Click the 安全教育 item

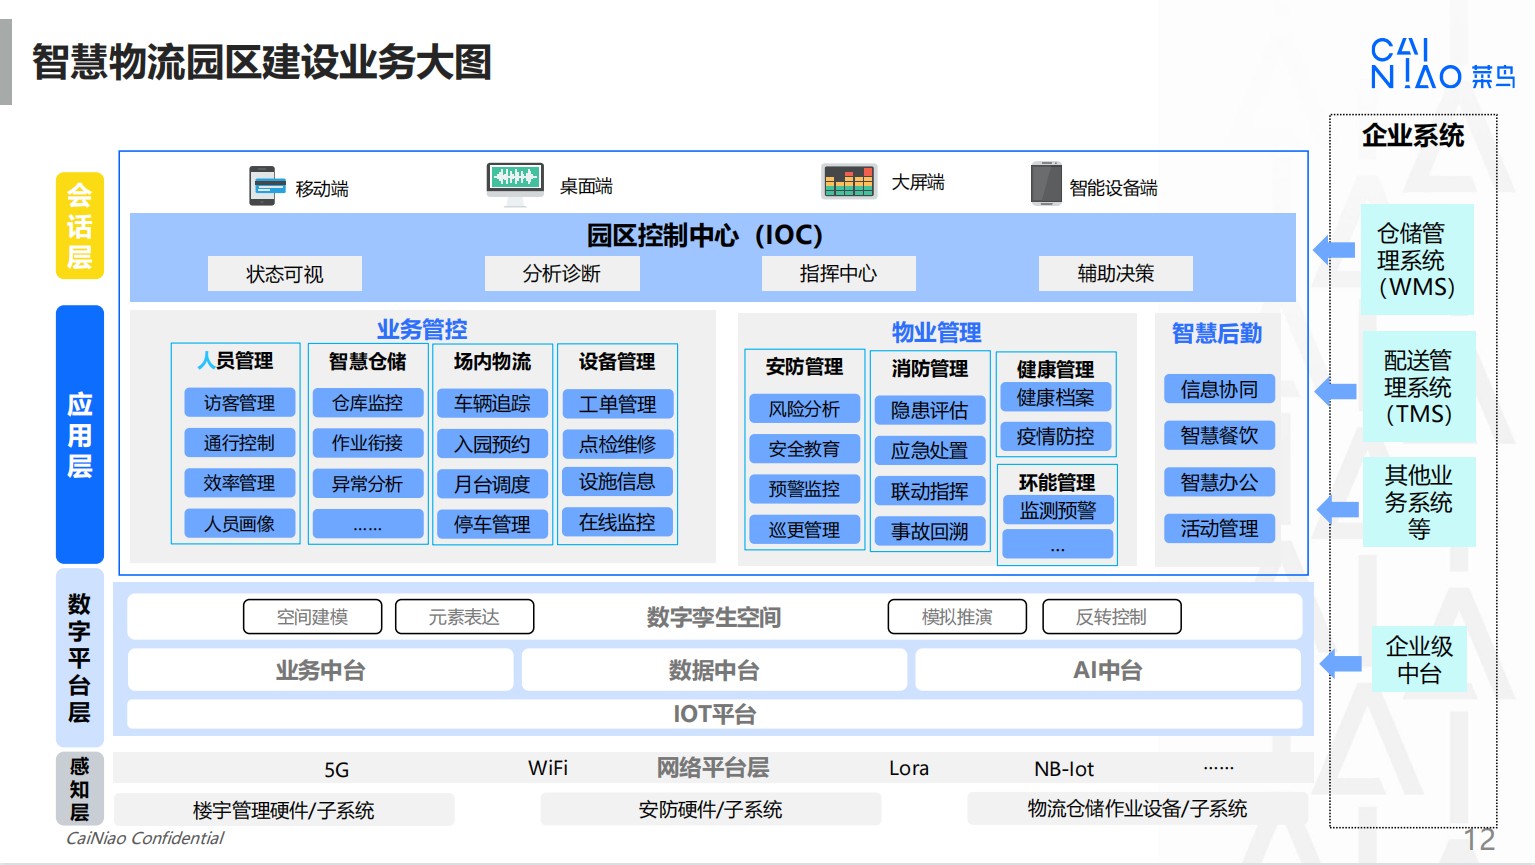pyautogui.click(x=804, y=449)
